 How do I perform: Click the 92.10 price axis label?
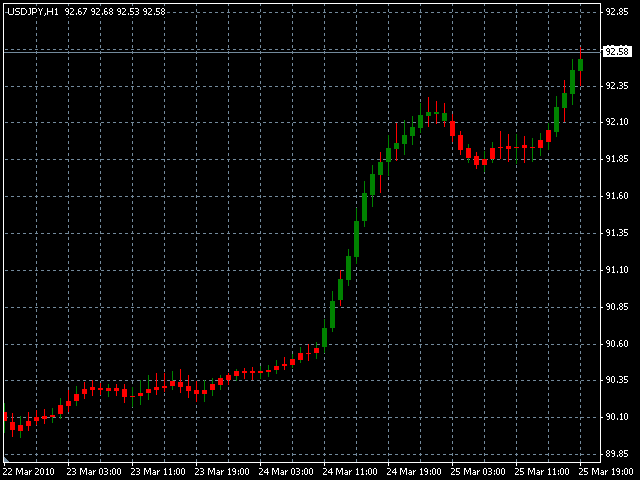[x=617, y=122]
